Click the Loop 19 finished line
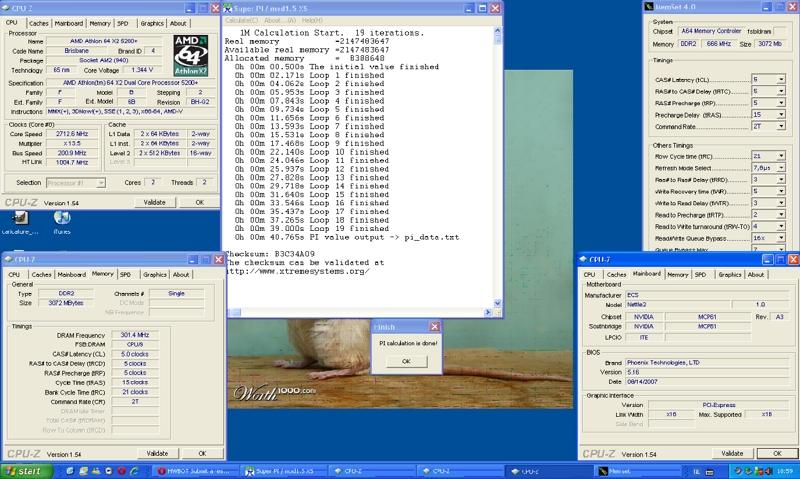800x479 pixels. coord(312,229)
